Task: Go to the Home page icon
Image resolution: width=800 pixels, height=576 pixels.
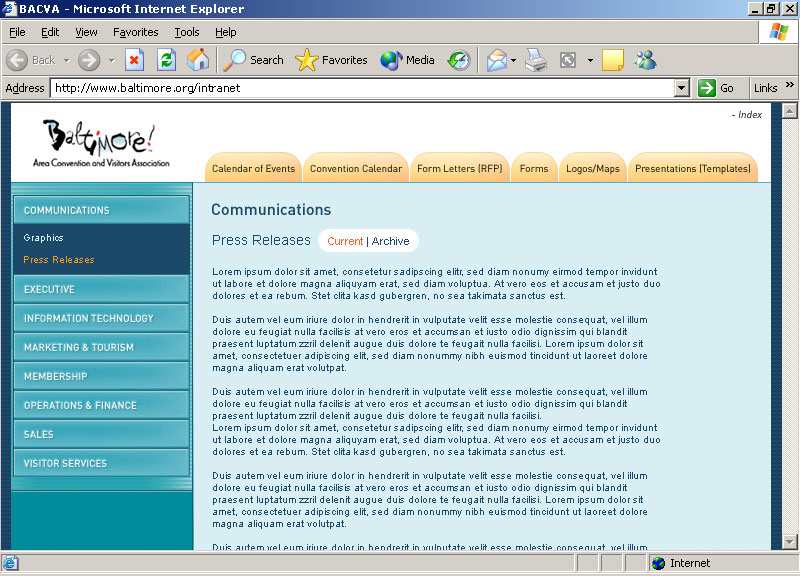Action: (x=198, y=60)
